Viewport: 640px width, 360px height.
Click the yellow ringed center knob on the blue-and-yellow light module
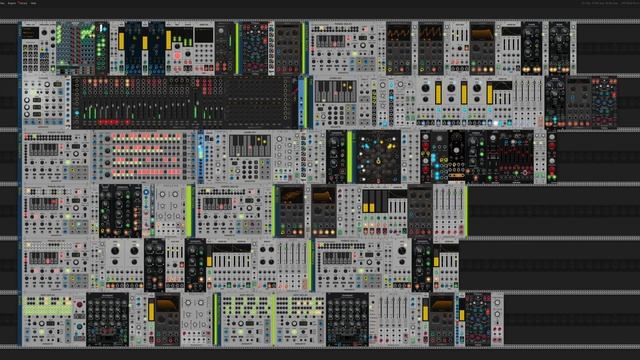[x=378, y=162]
